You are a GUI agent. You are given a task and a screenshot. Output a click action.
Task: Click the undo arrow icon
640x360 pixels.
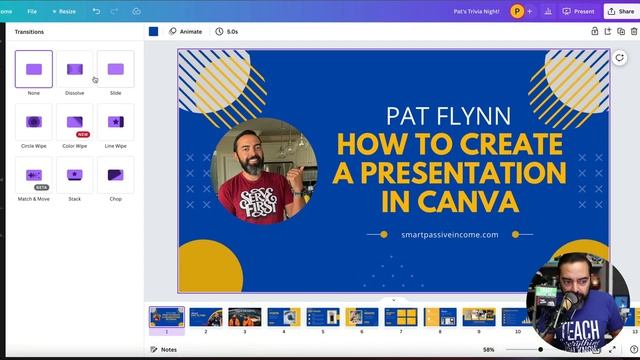(96, 11)
